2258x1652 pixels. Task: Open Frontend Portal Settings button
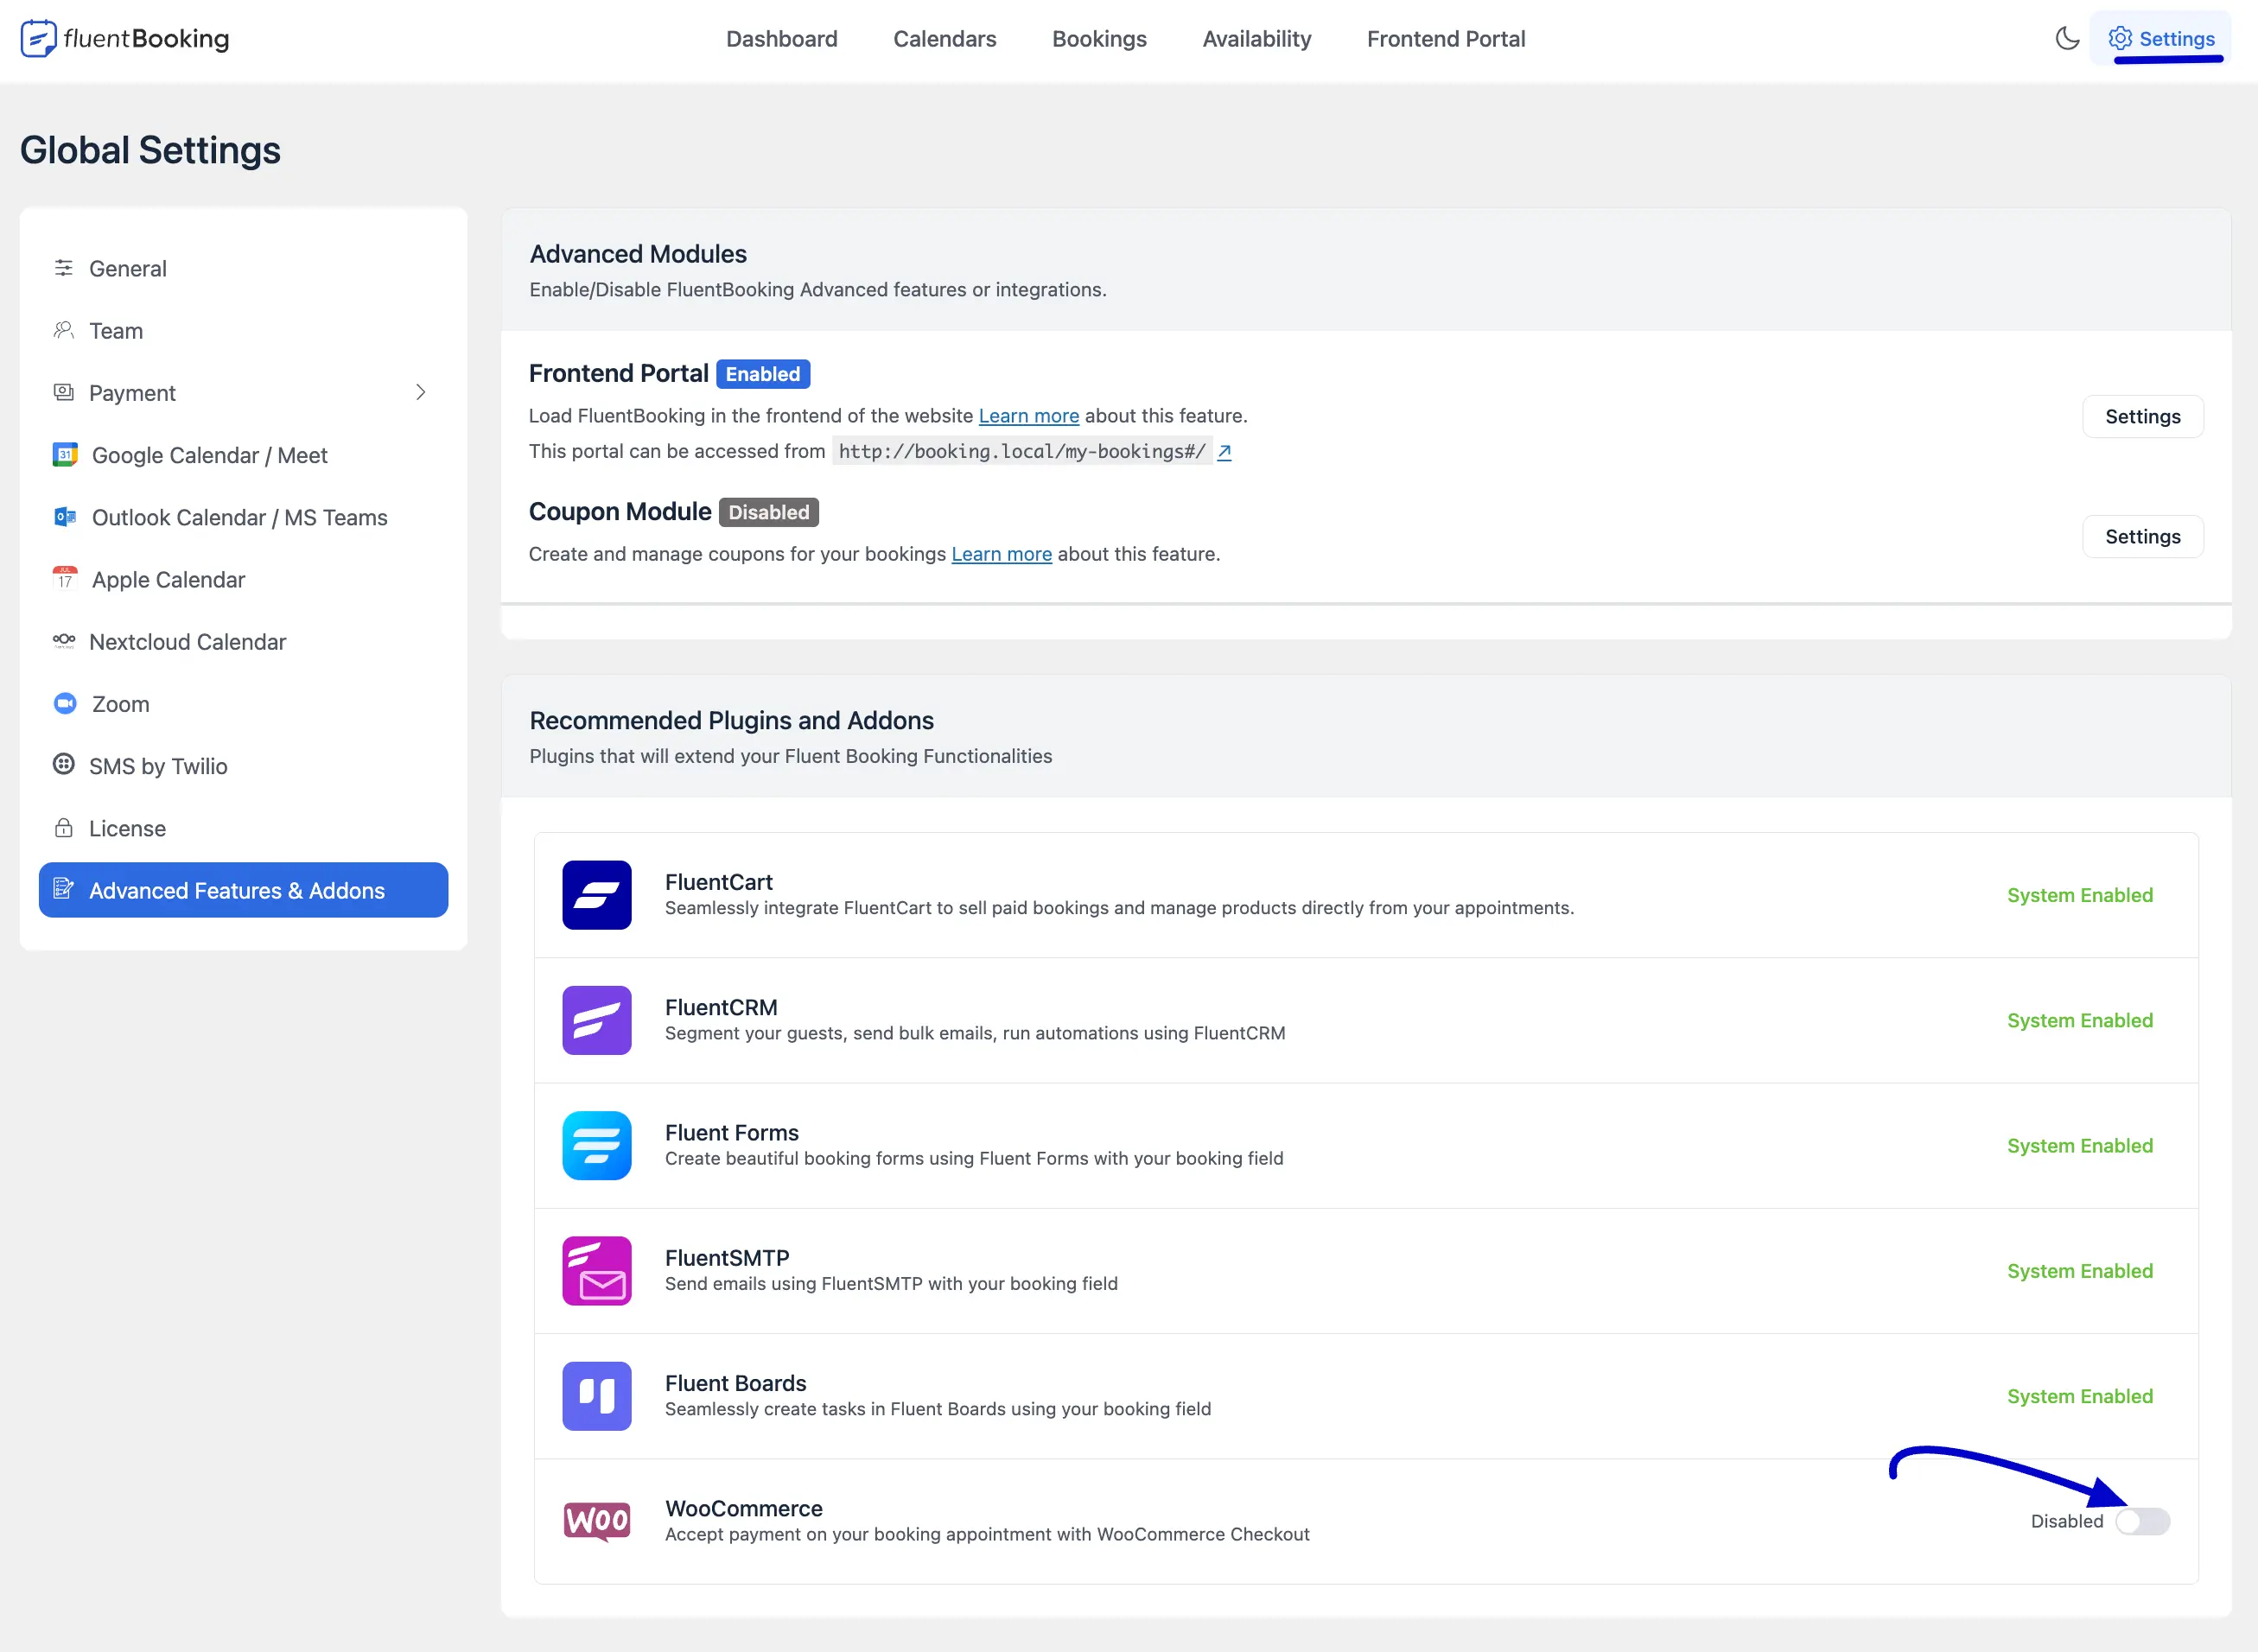click(2142, 416)
